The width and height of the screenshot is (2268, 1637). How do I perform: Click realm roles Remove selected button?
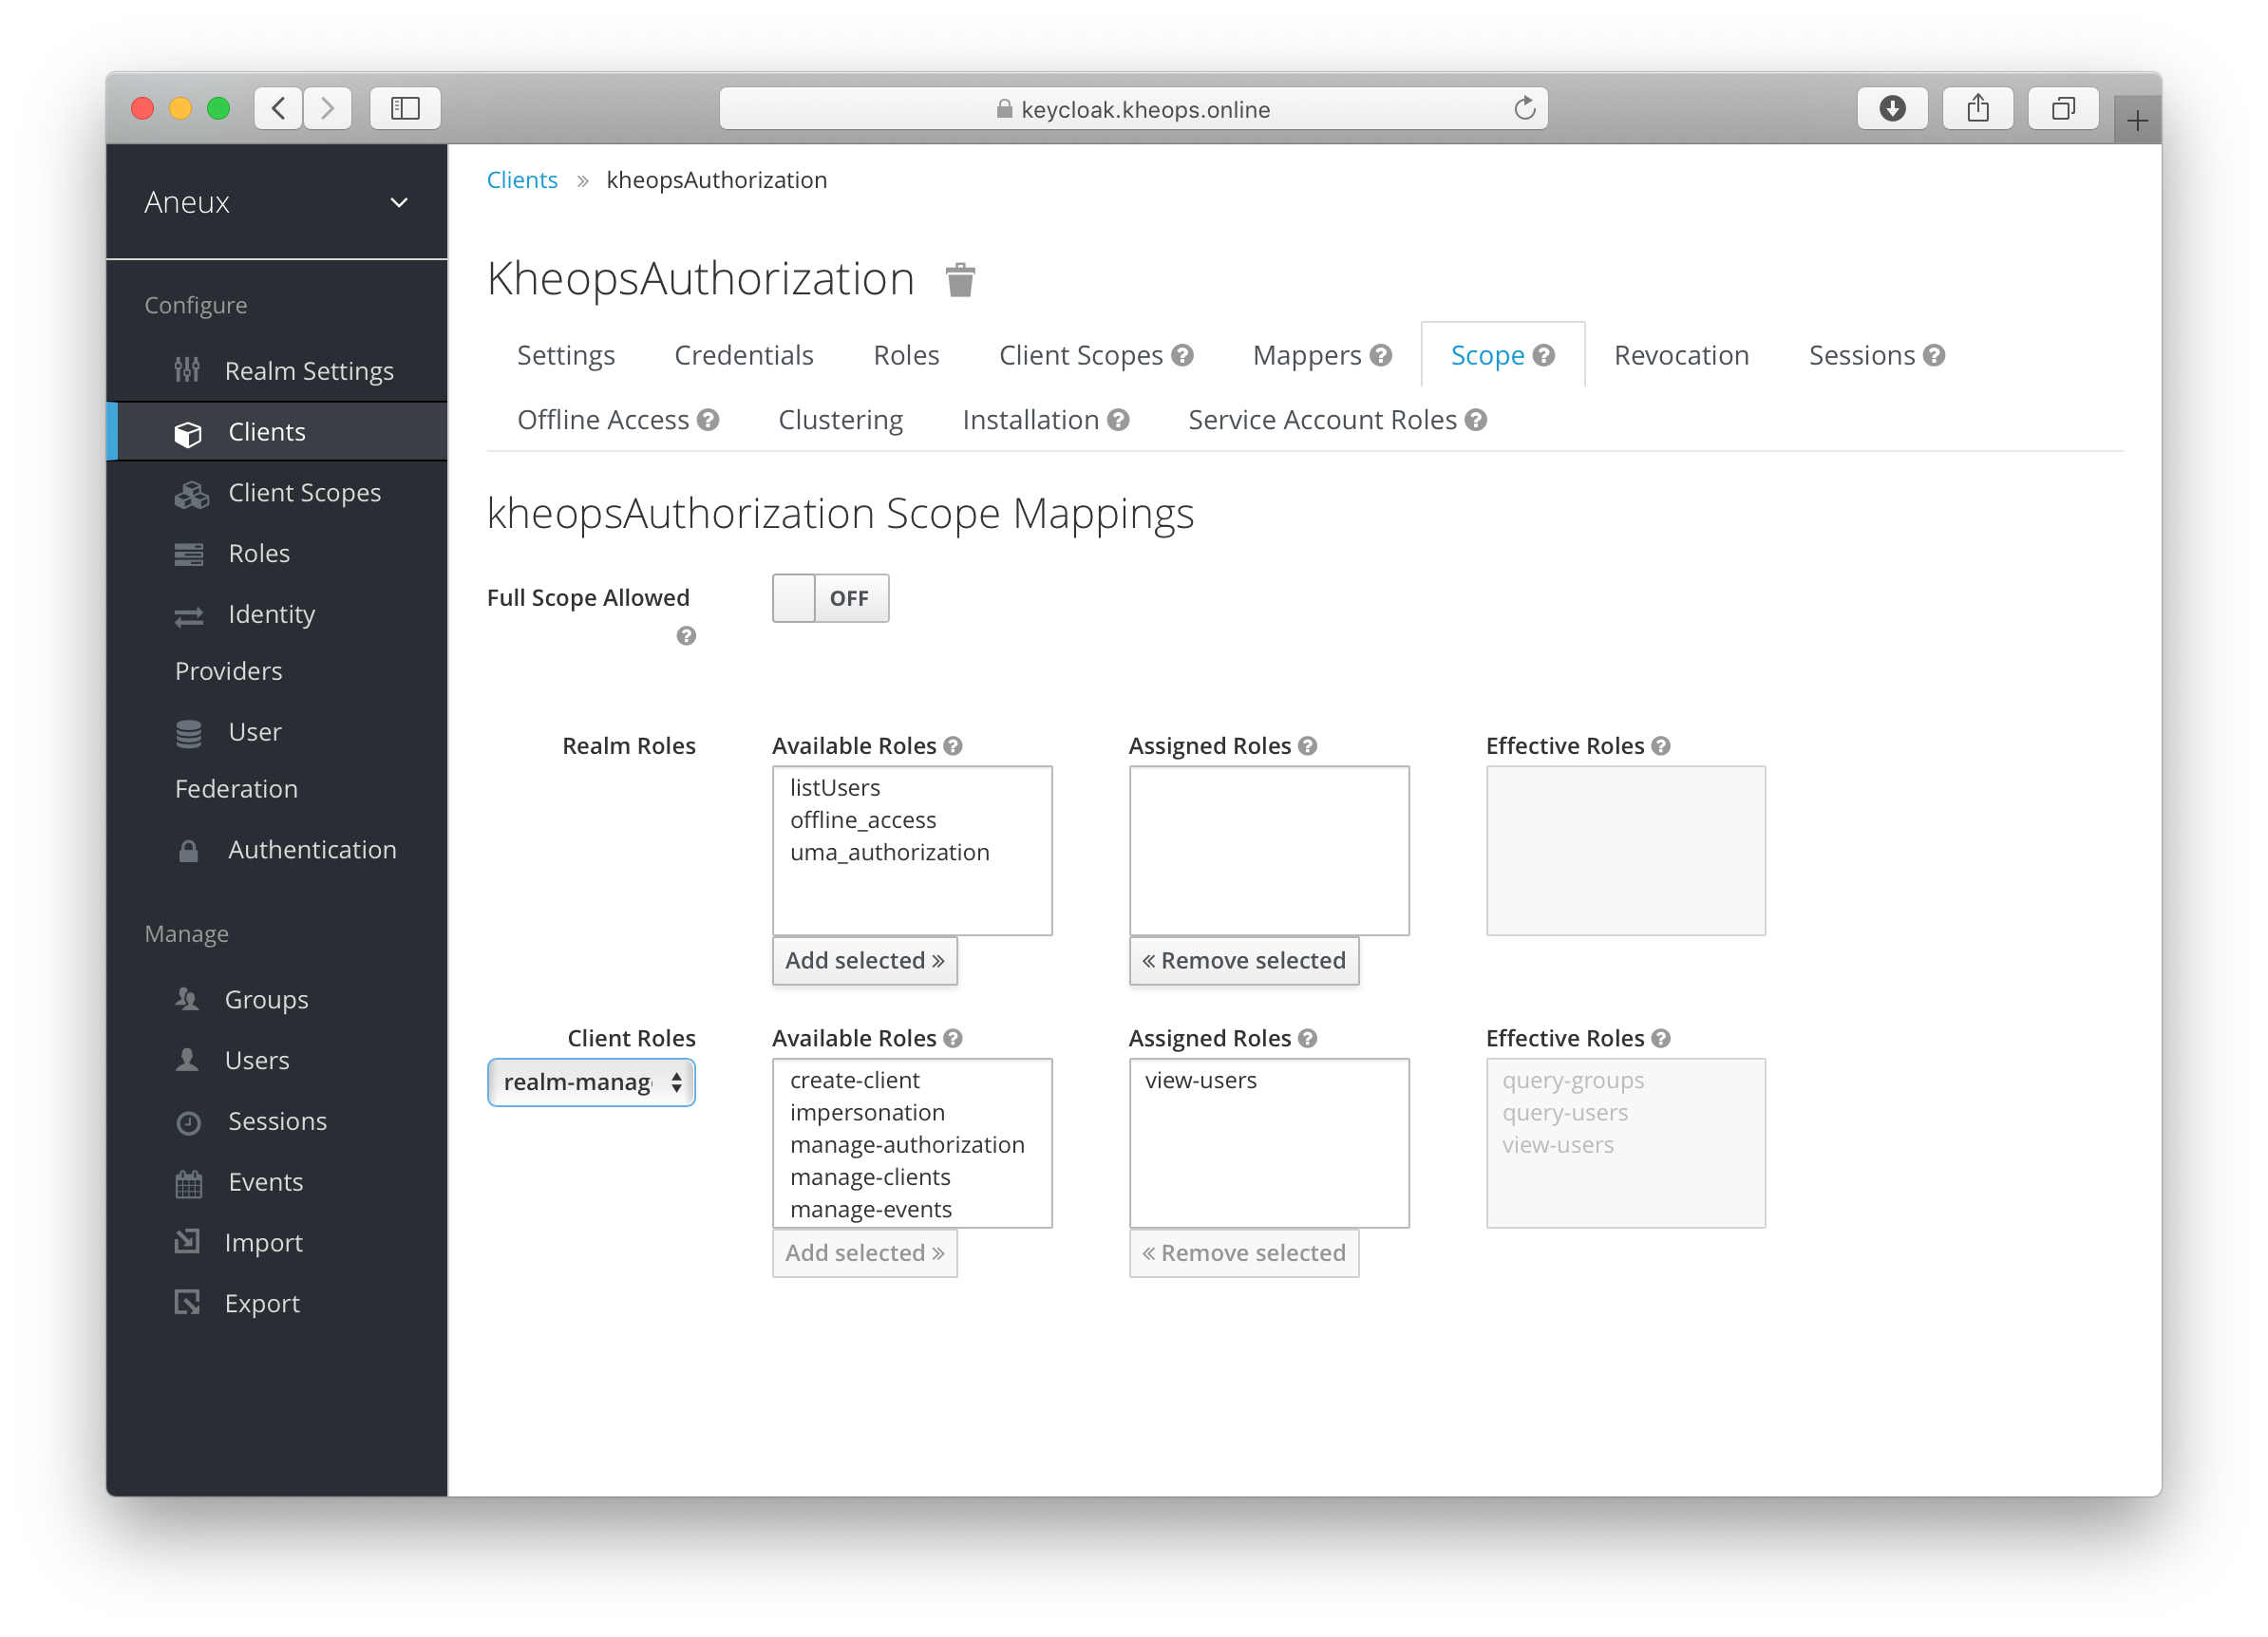(1244, 961)
